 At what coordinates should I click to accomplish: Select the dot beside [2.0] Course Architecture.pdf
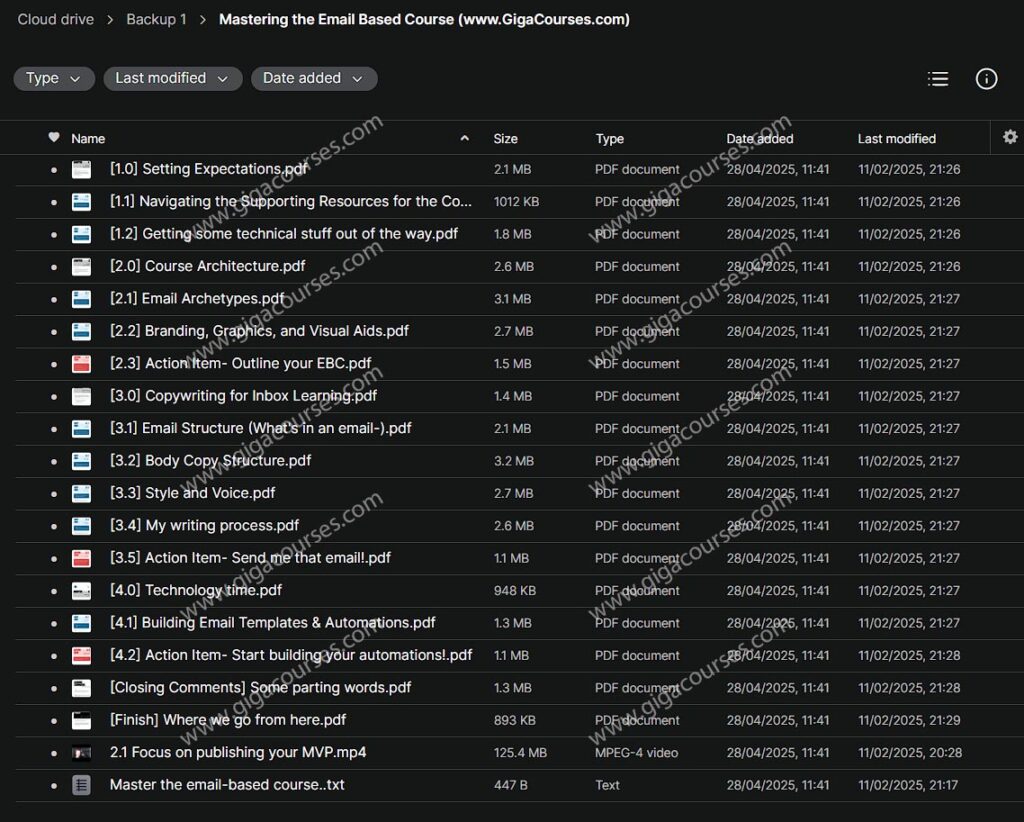tap(54, 266)
